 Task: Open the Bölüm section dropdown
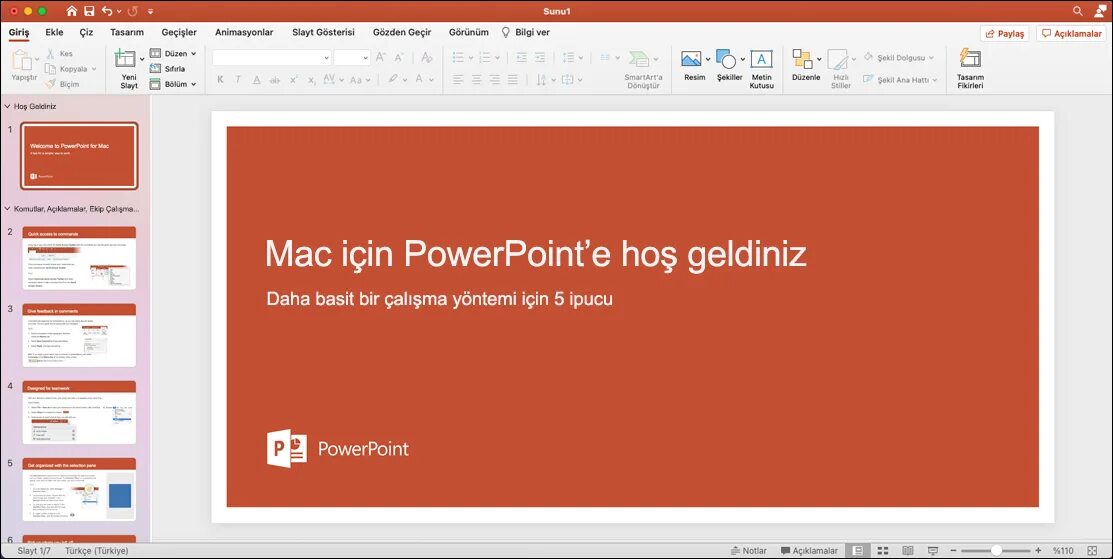coord(172,84)
